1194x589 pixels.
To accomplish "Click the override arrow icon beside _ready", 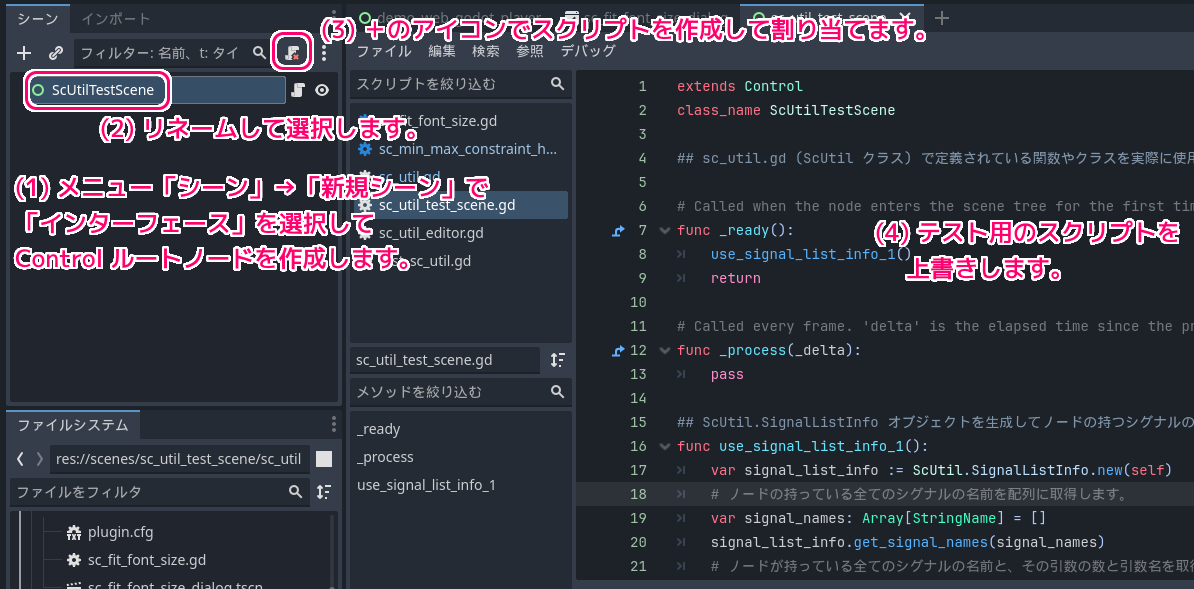I will [x=618, y=231].
